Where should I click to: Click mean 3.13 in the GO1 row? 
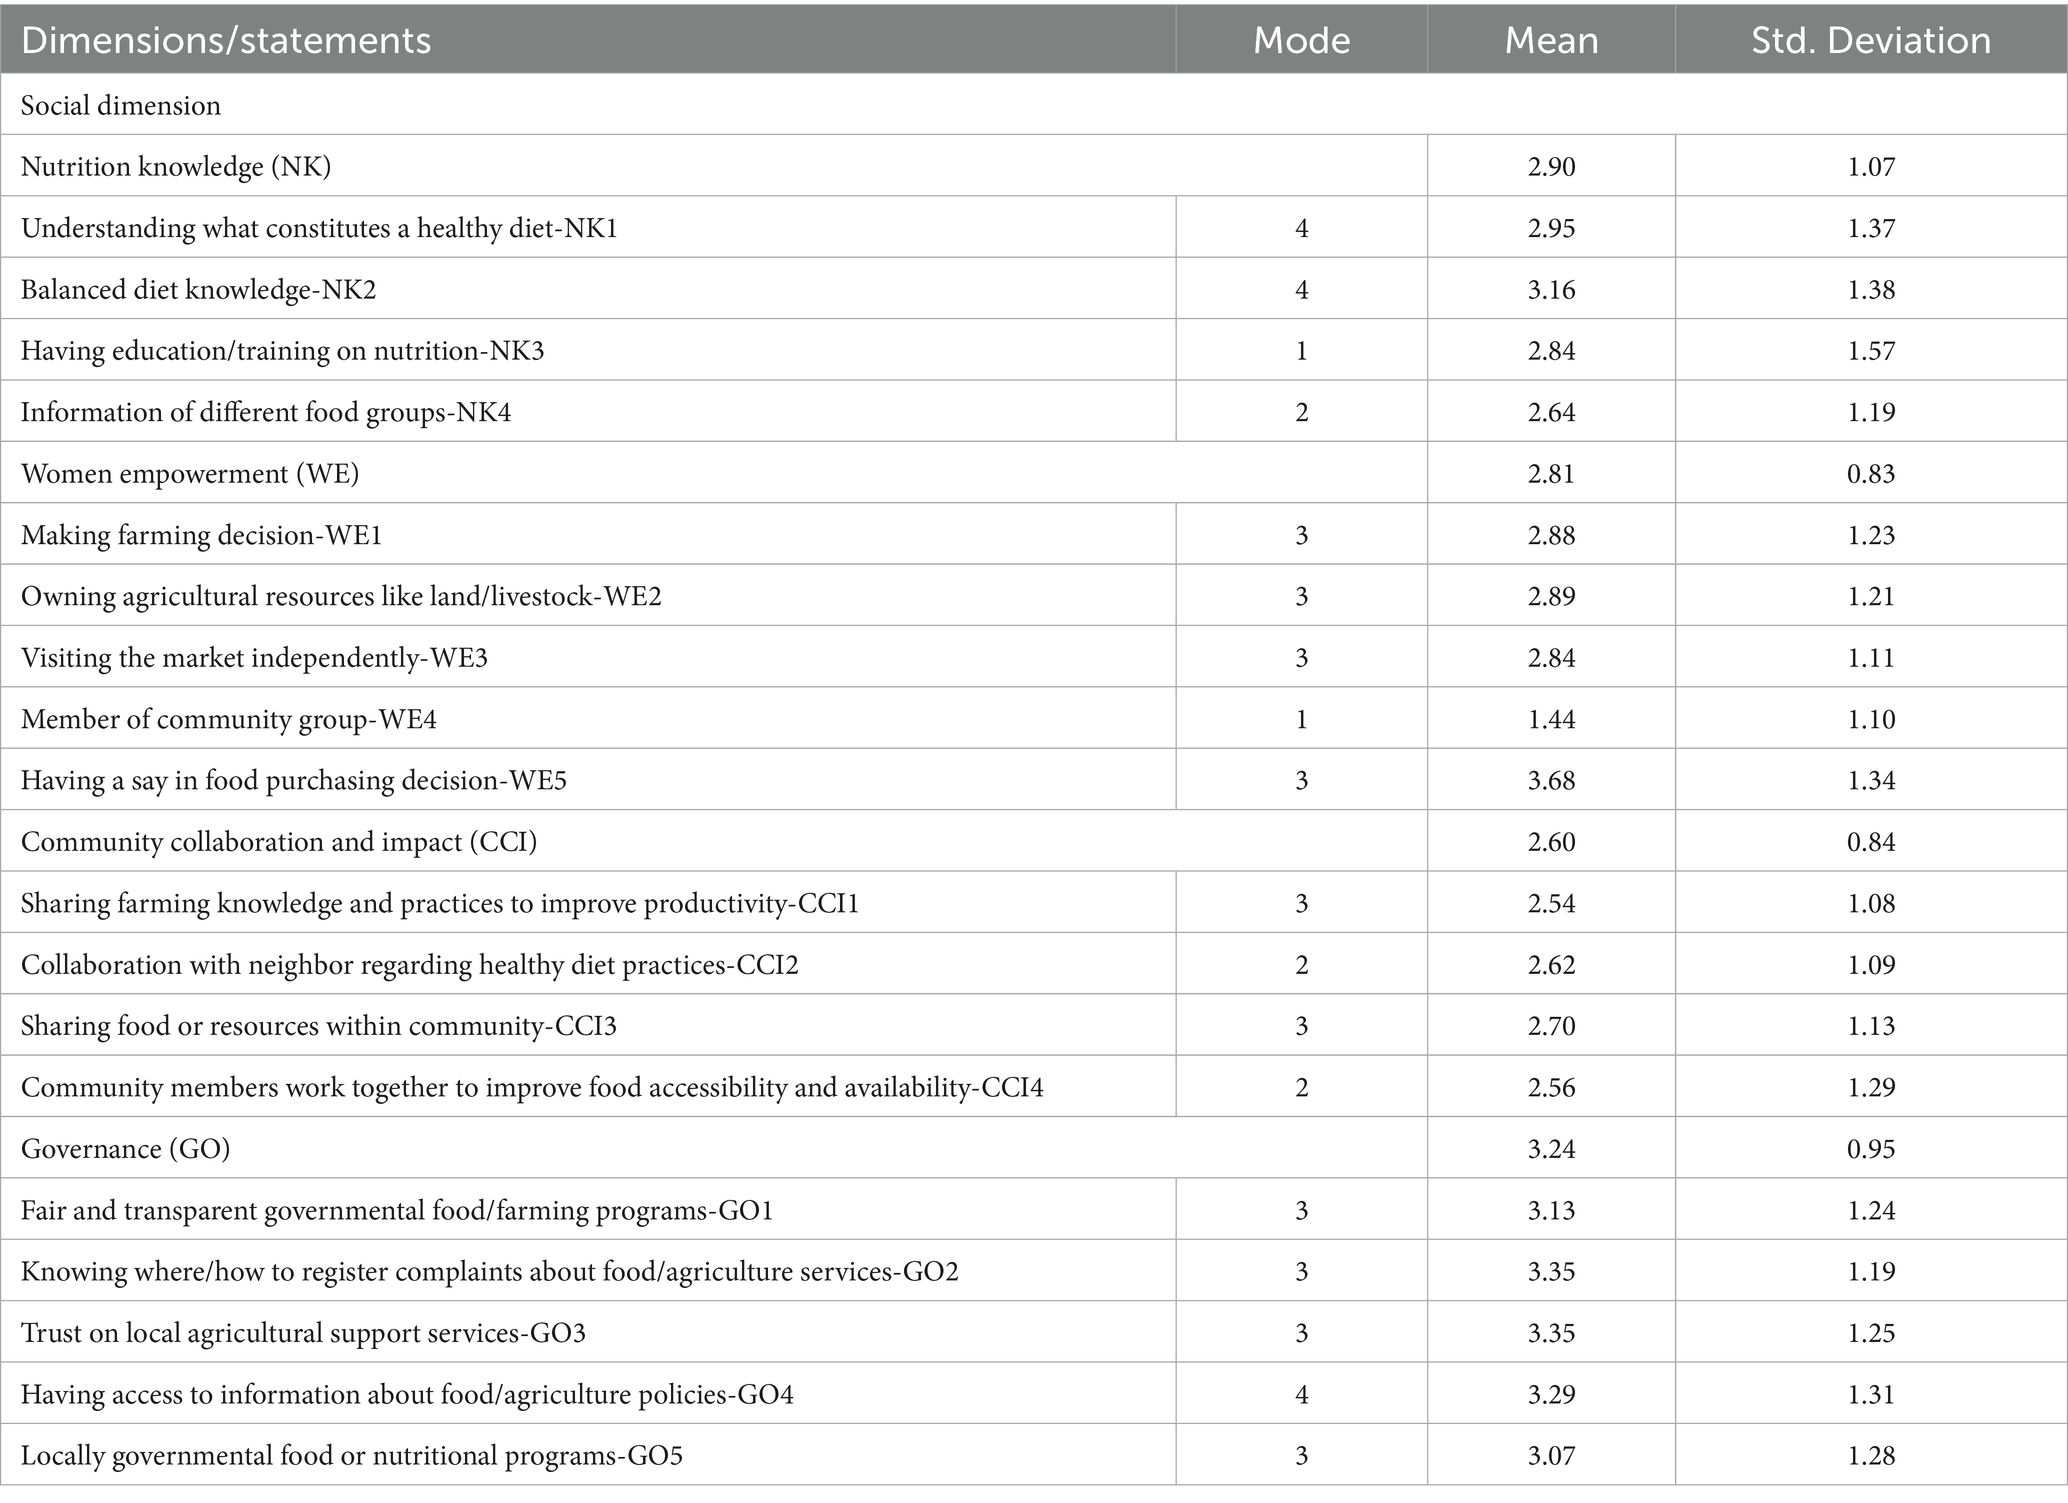[1551, 1210]
